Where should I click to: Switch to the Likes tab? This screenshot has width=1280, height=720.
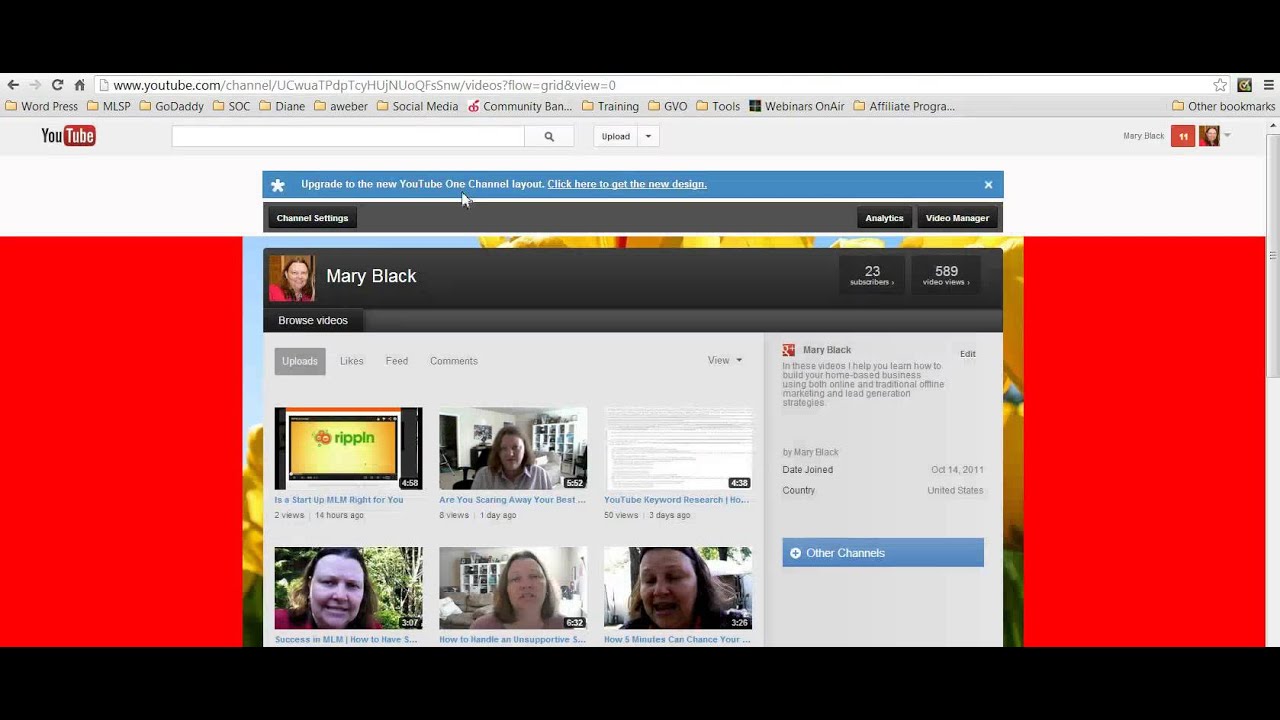click(352, 361)
